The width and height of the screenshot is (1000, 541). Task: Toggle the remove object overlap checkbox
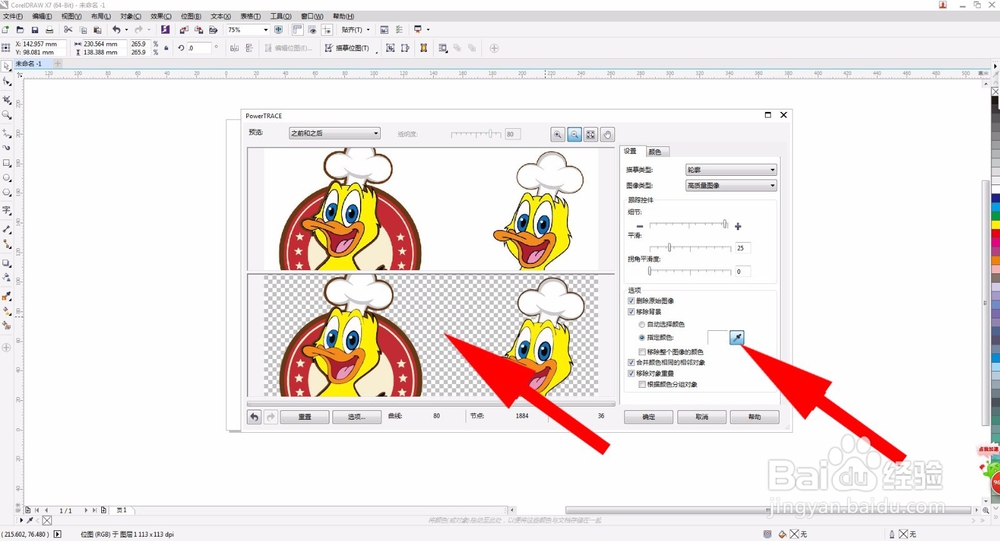click(631, 373)
